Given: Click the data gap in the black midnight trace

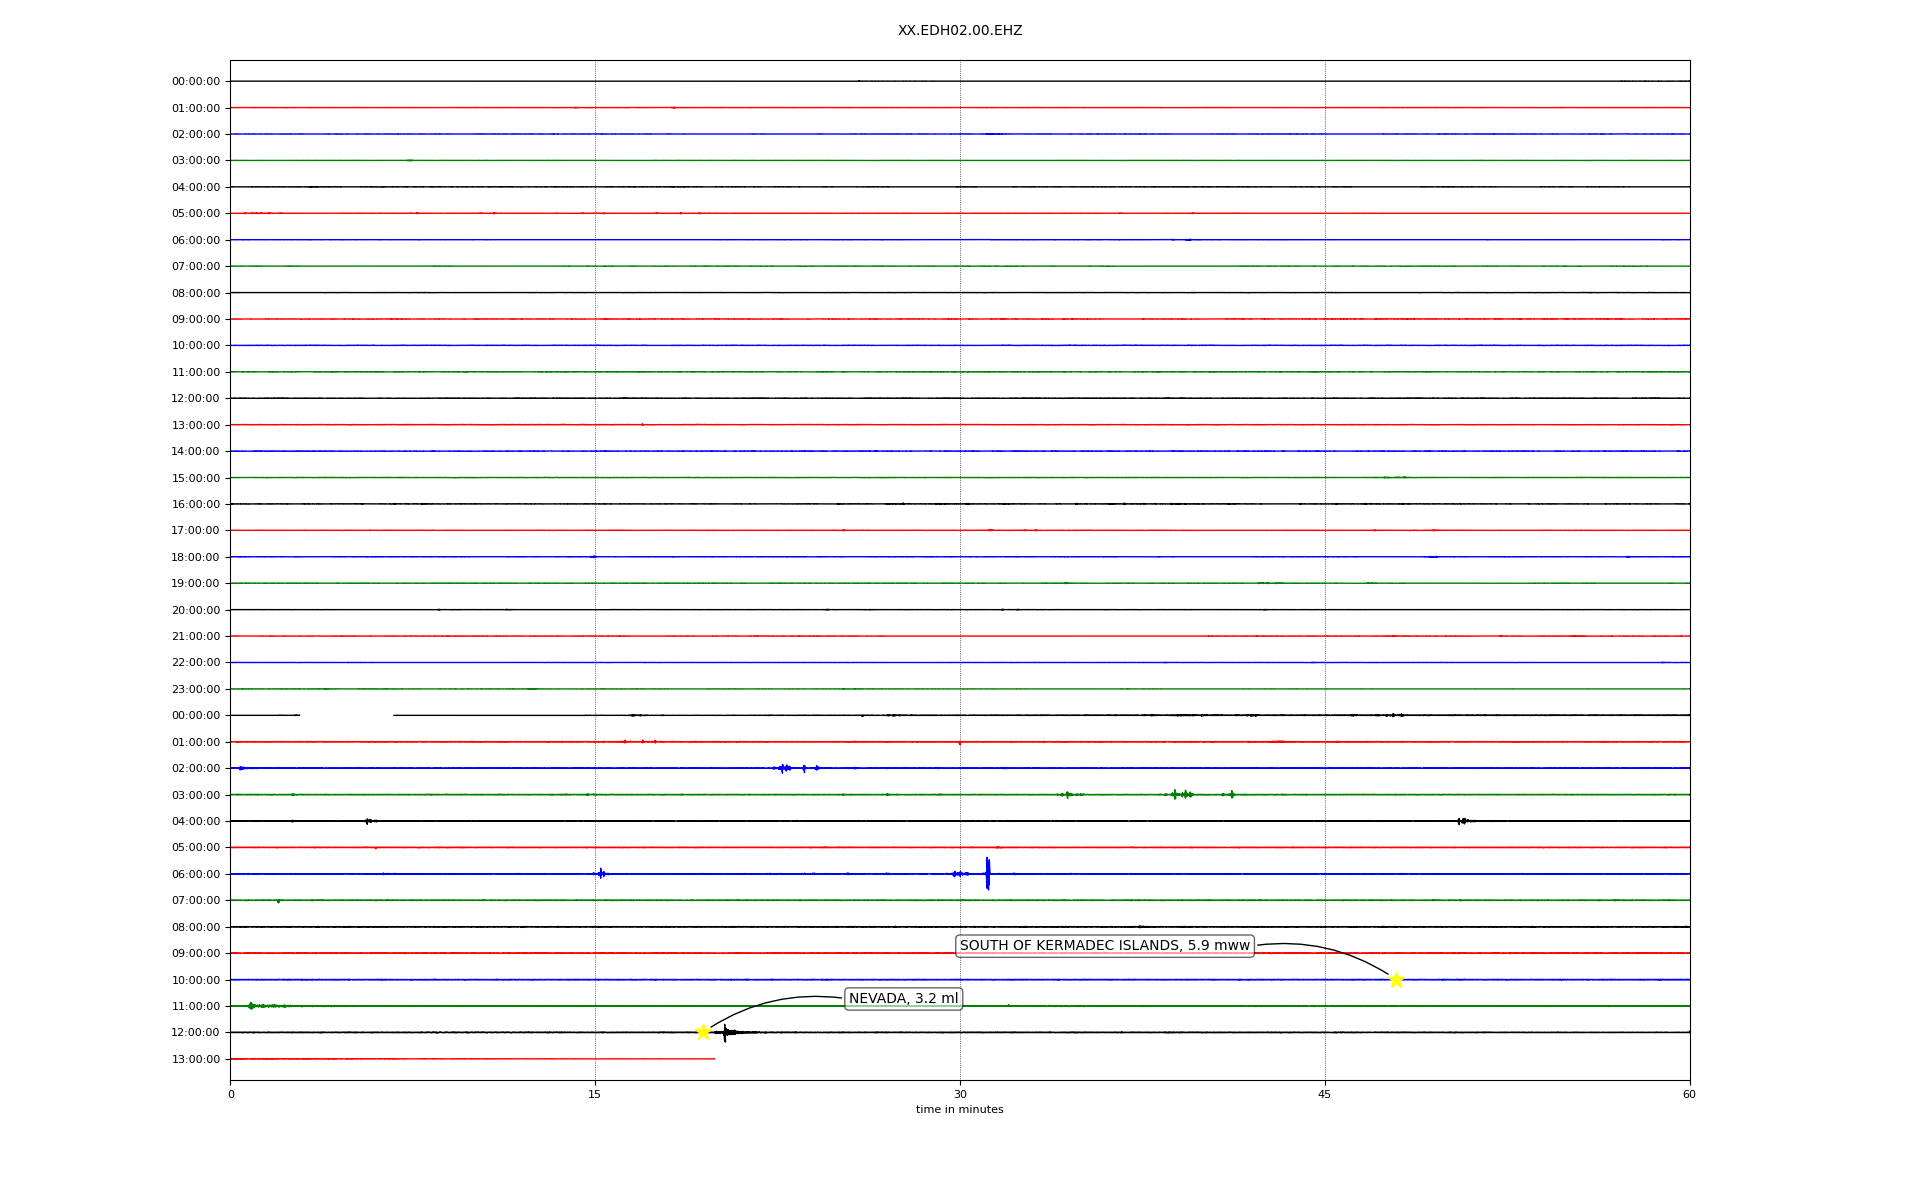Looking at the screenshot, I should click(346, 715).
